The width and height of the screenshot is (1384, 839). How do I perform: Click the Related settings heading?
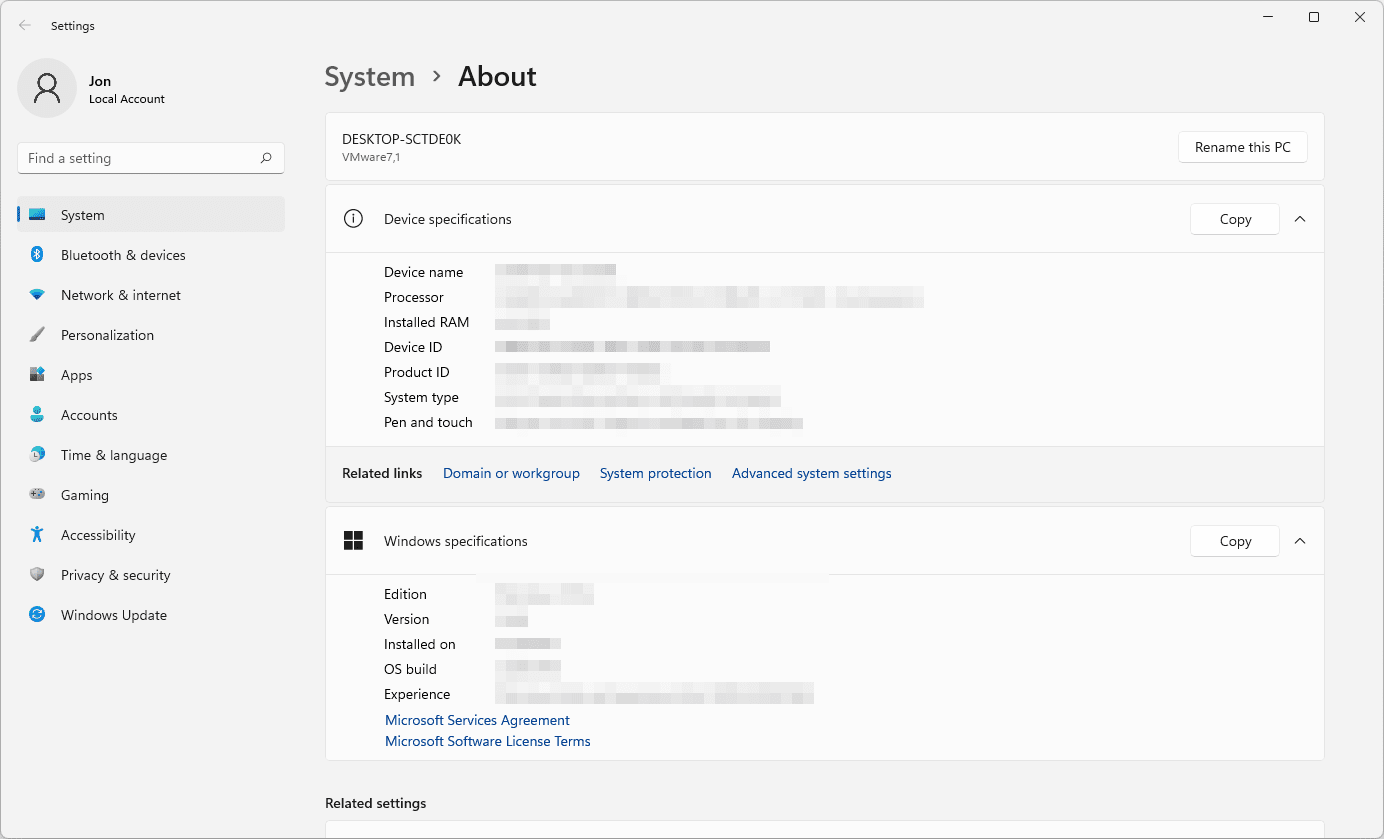376,803
